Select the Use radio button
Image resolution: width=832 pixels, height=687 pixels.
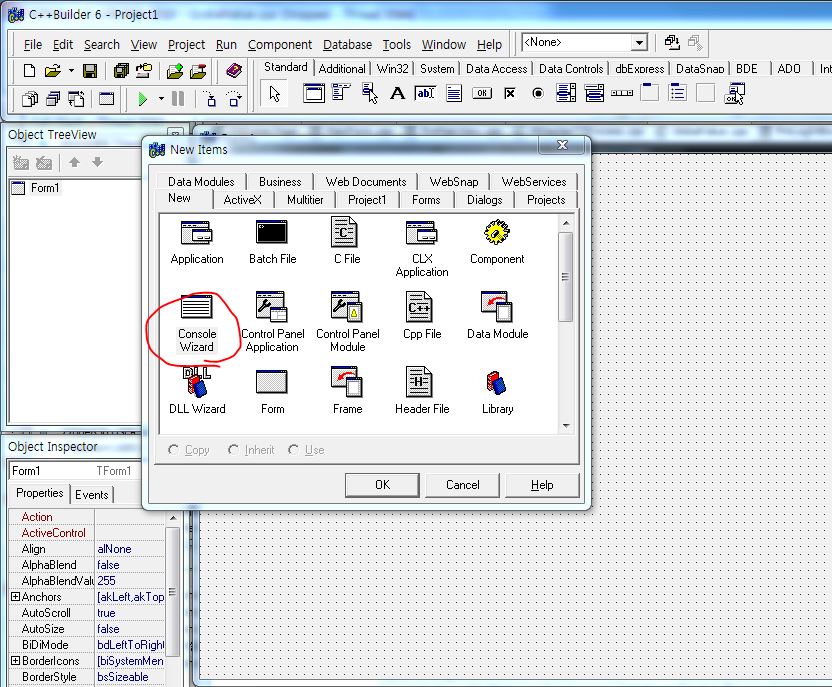point(294,450)
